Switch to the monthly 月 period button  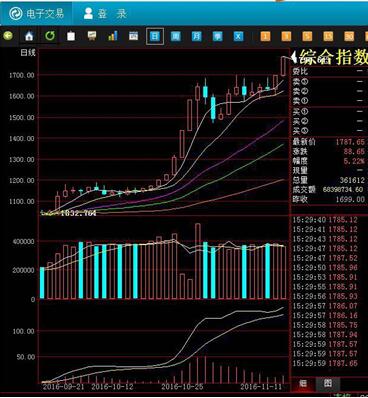tap(196, 36)
